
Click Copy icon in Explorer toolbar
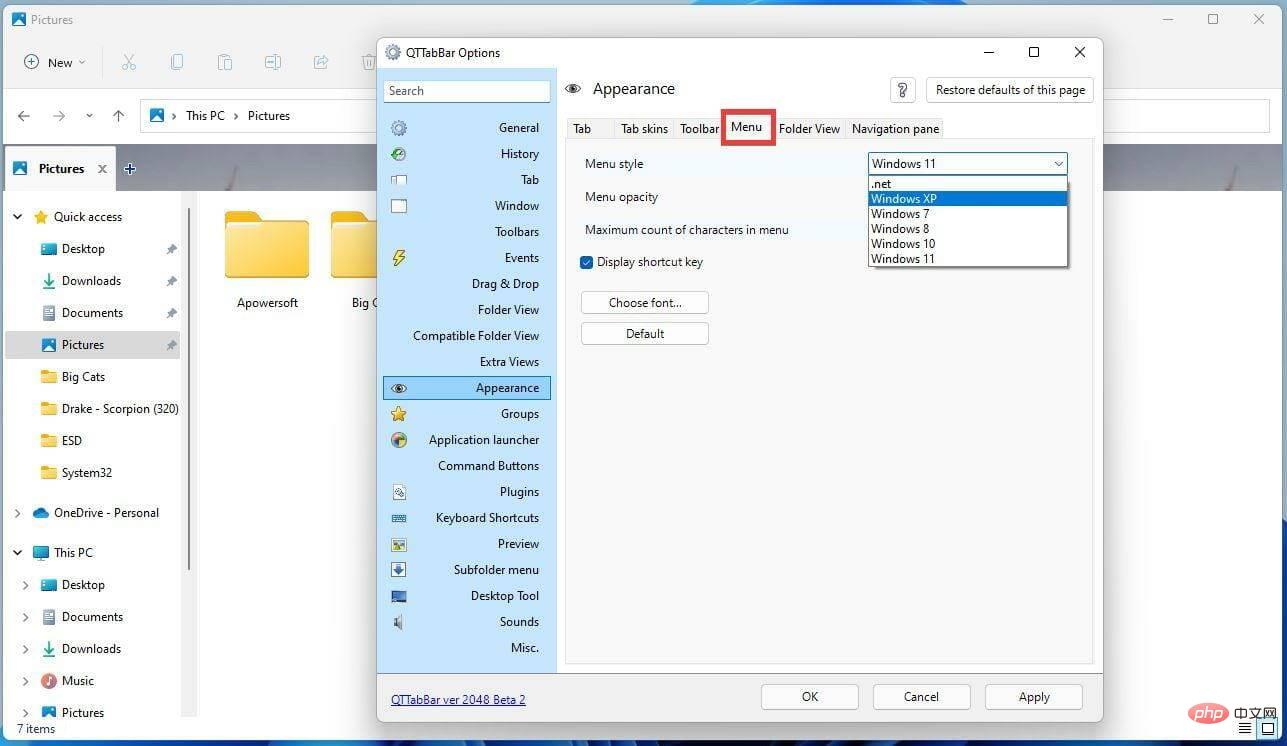coord(177,62)
